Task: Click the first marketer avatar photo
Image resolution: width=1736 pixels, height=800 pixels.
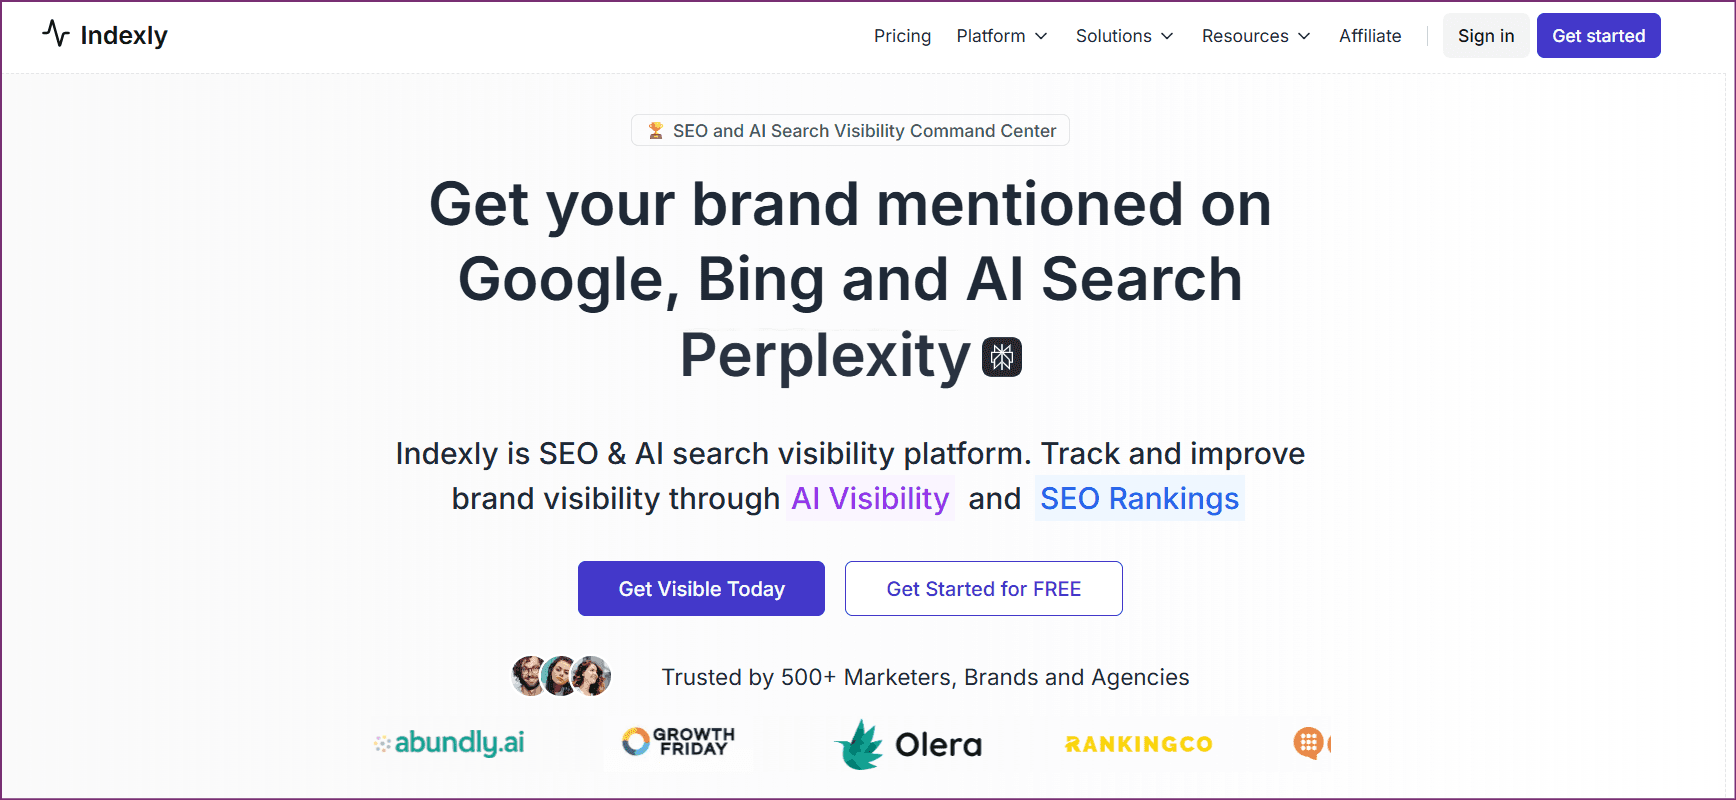Action: pos(527,676)
